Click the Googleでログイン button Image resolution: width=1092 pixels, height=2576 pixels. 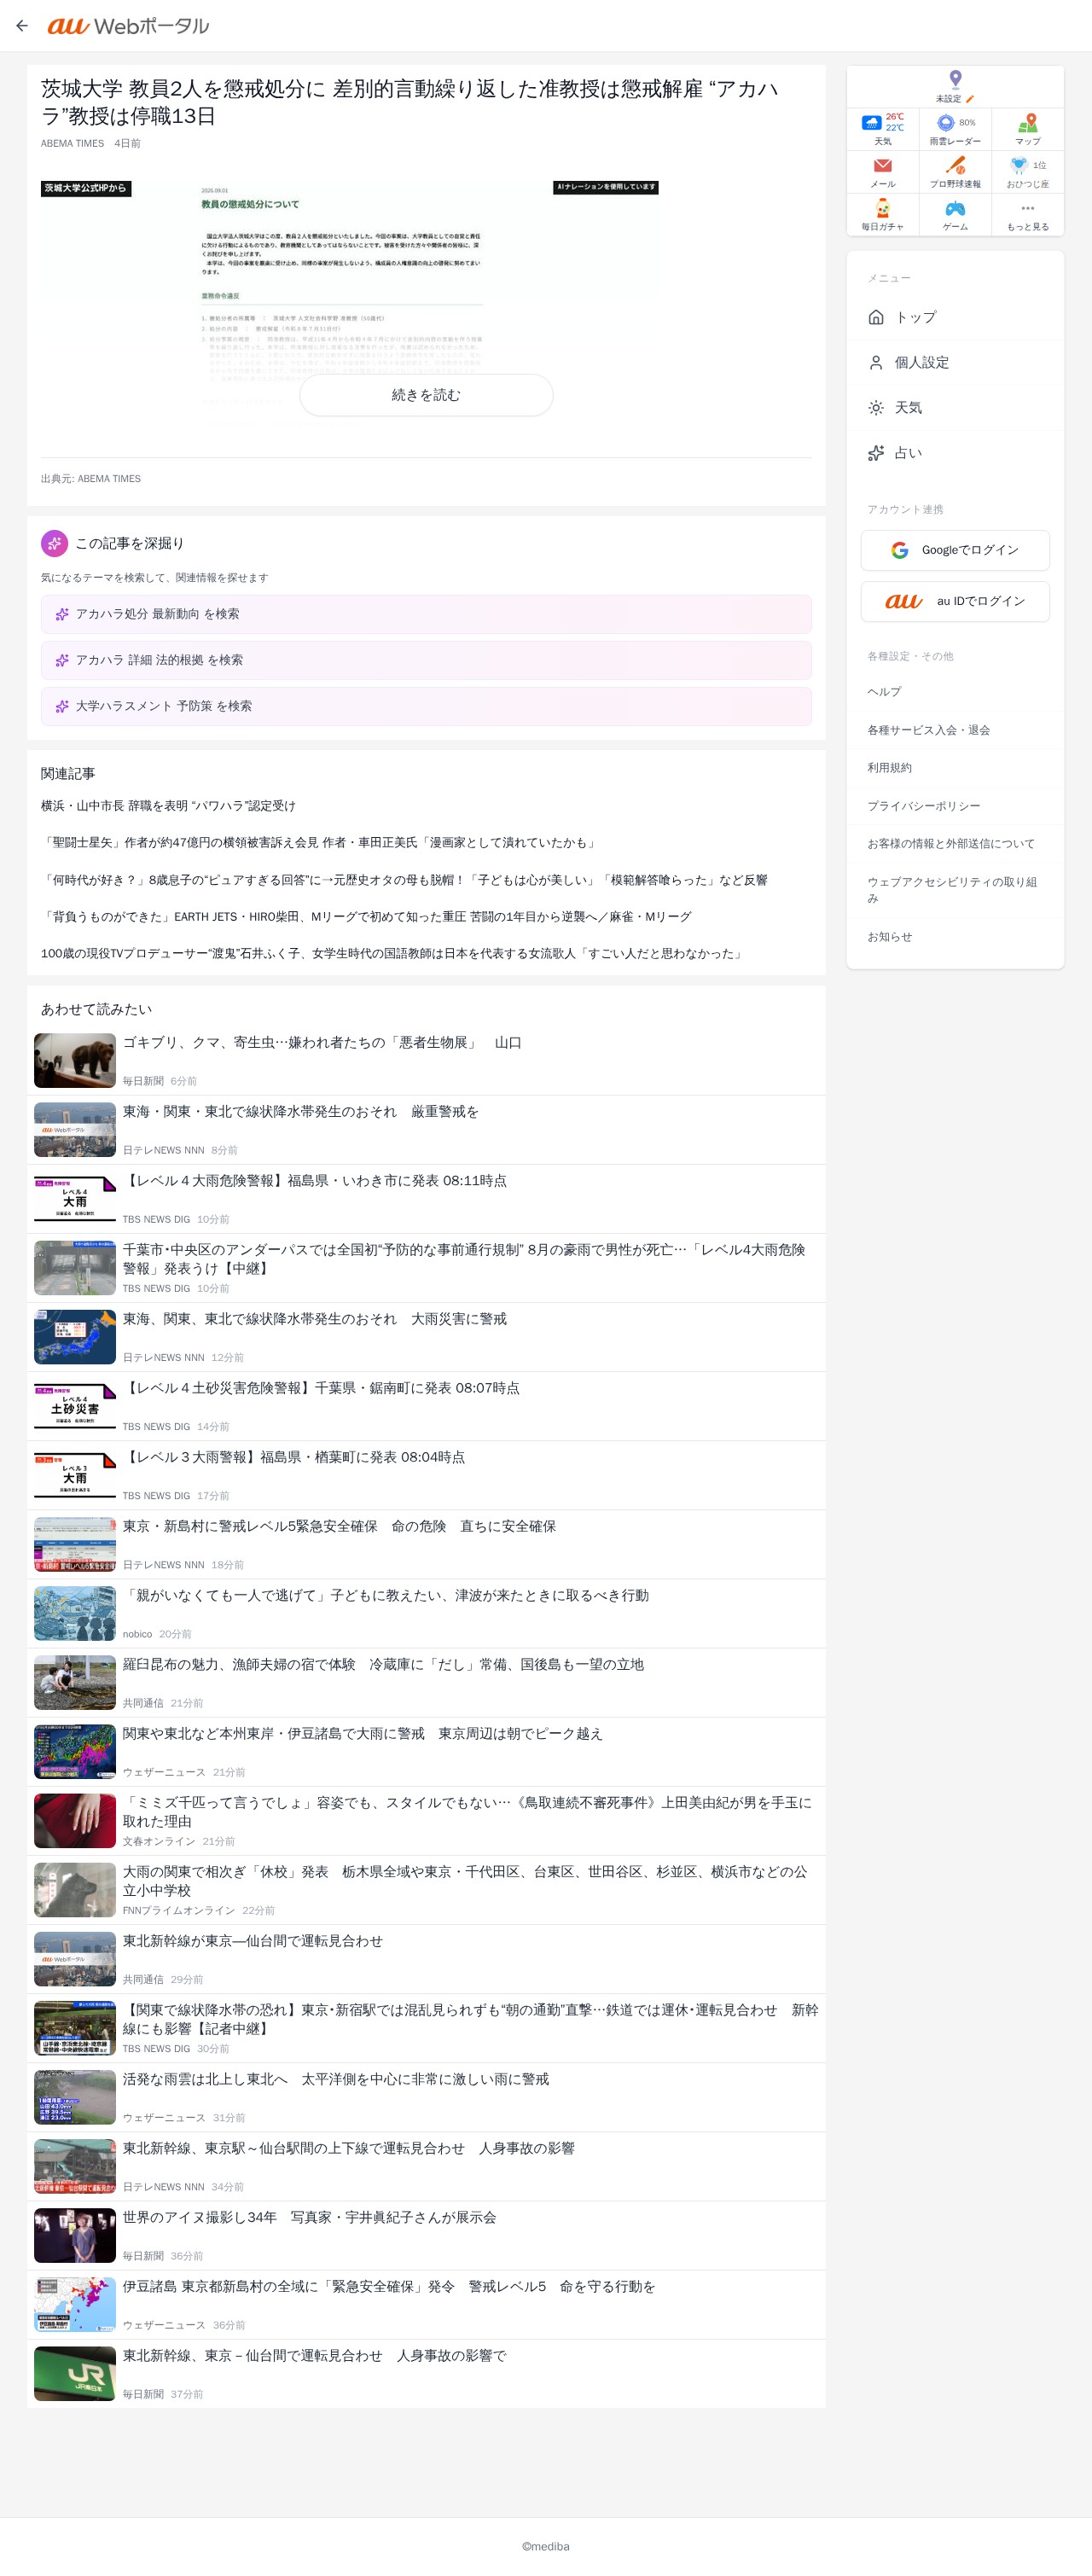pyautogui.click(x=955, y=550)
